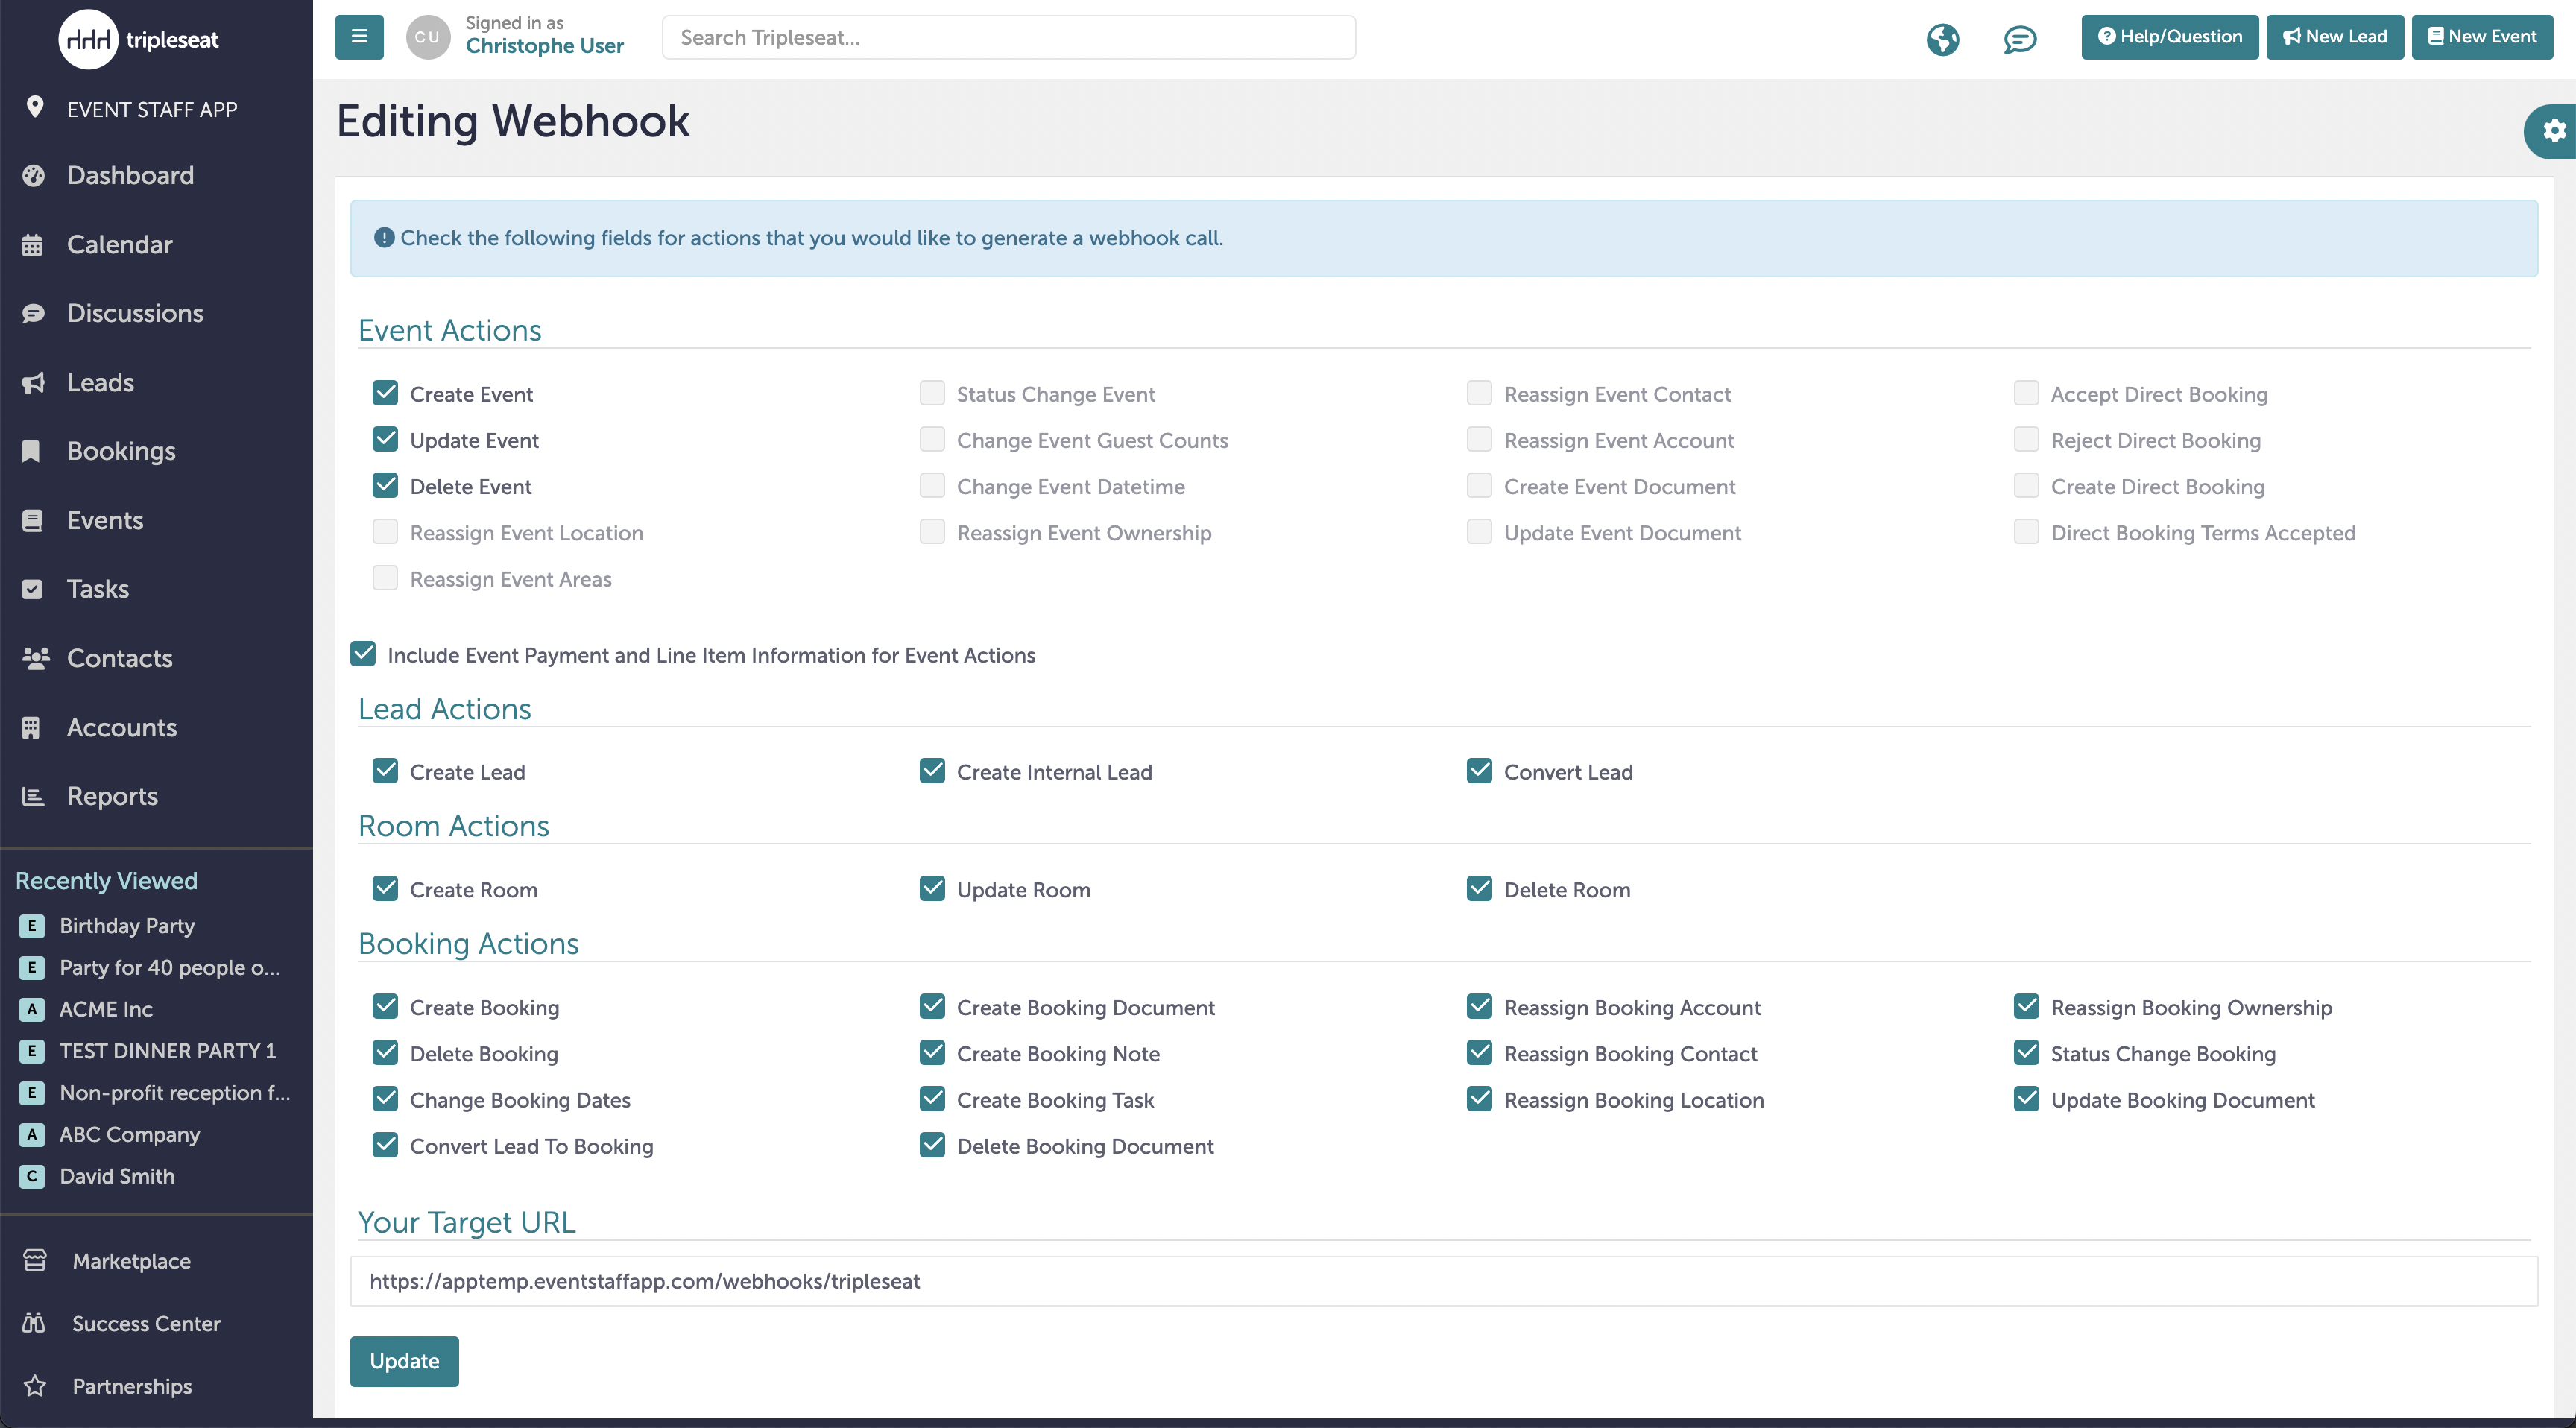Enable Accept Direct Booking checkbox

[x=2026, y=393]
